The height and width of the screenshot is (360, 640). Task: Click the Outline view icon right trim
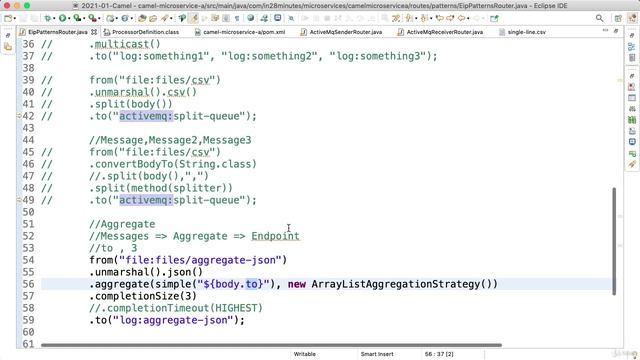632,47
